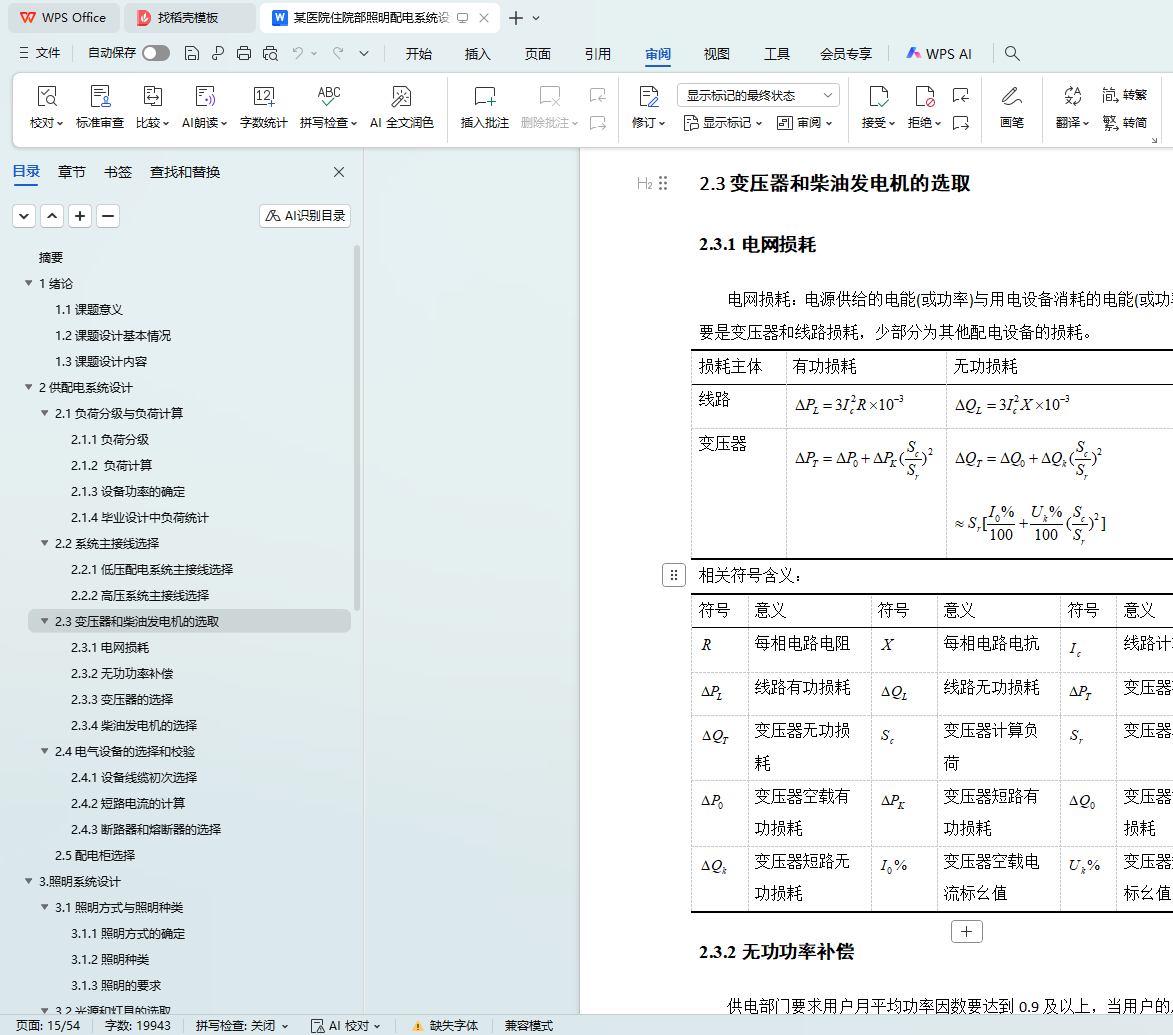1173x1035 pixels.
Task: Switch to the 书签 sidebar tab
Action: pos(118,172)
